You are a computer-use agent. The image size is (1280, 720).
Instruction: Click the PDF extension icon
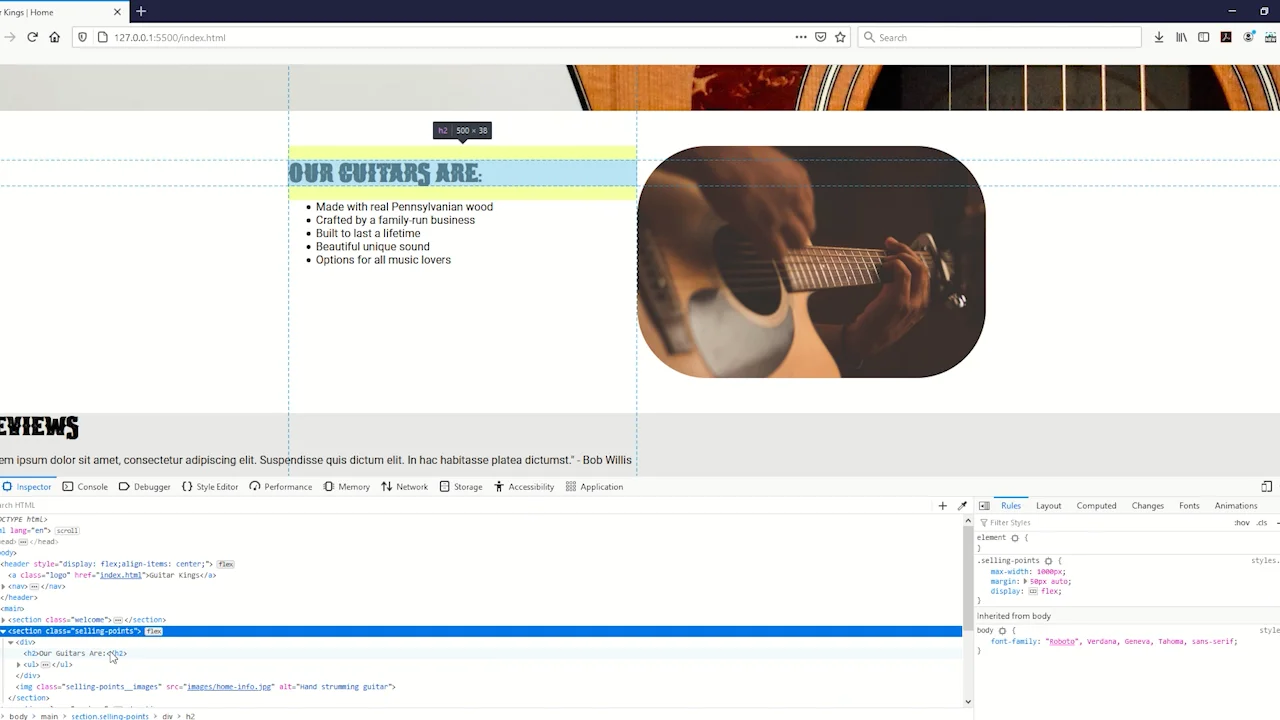[1226, 37]
